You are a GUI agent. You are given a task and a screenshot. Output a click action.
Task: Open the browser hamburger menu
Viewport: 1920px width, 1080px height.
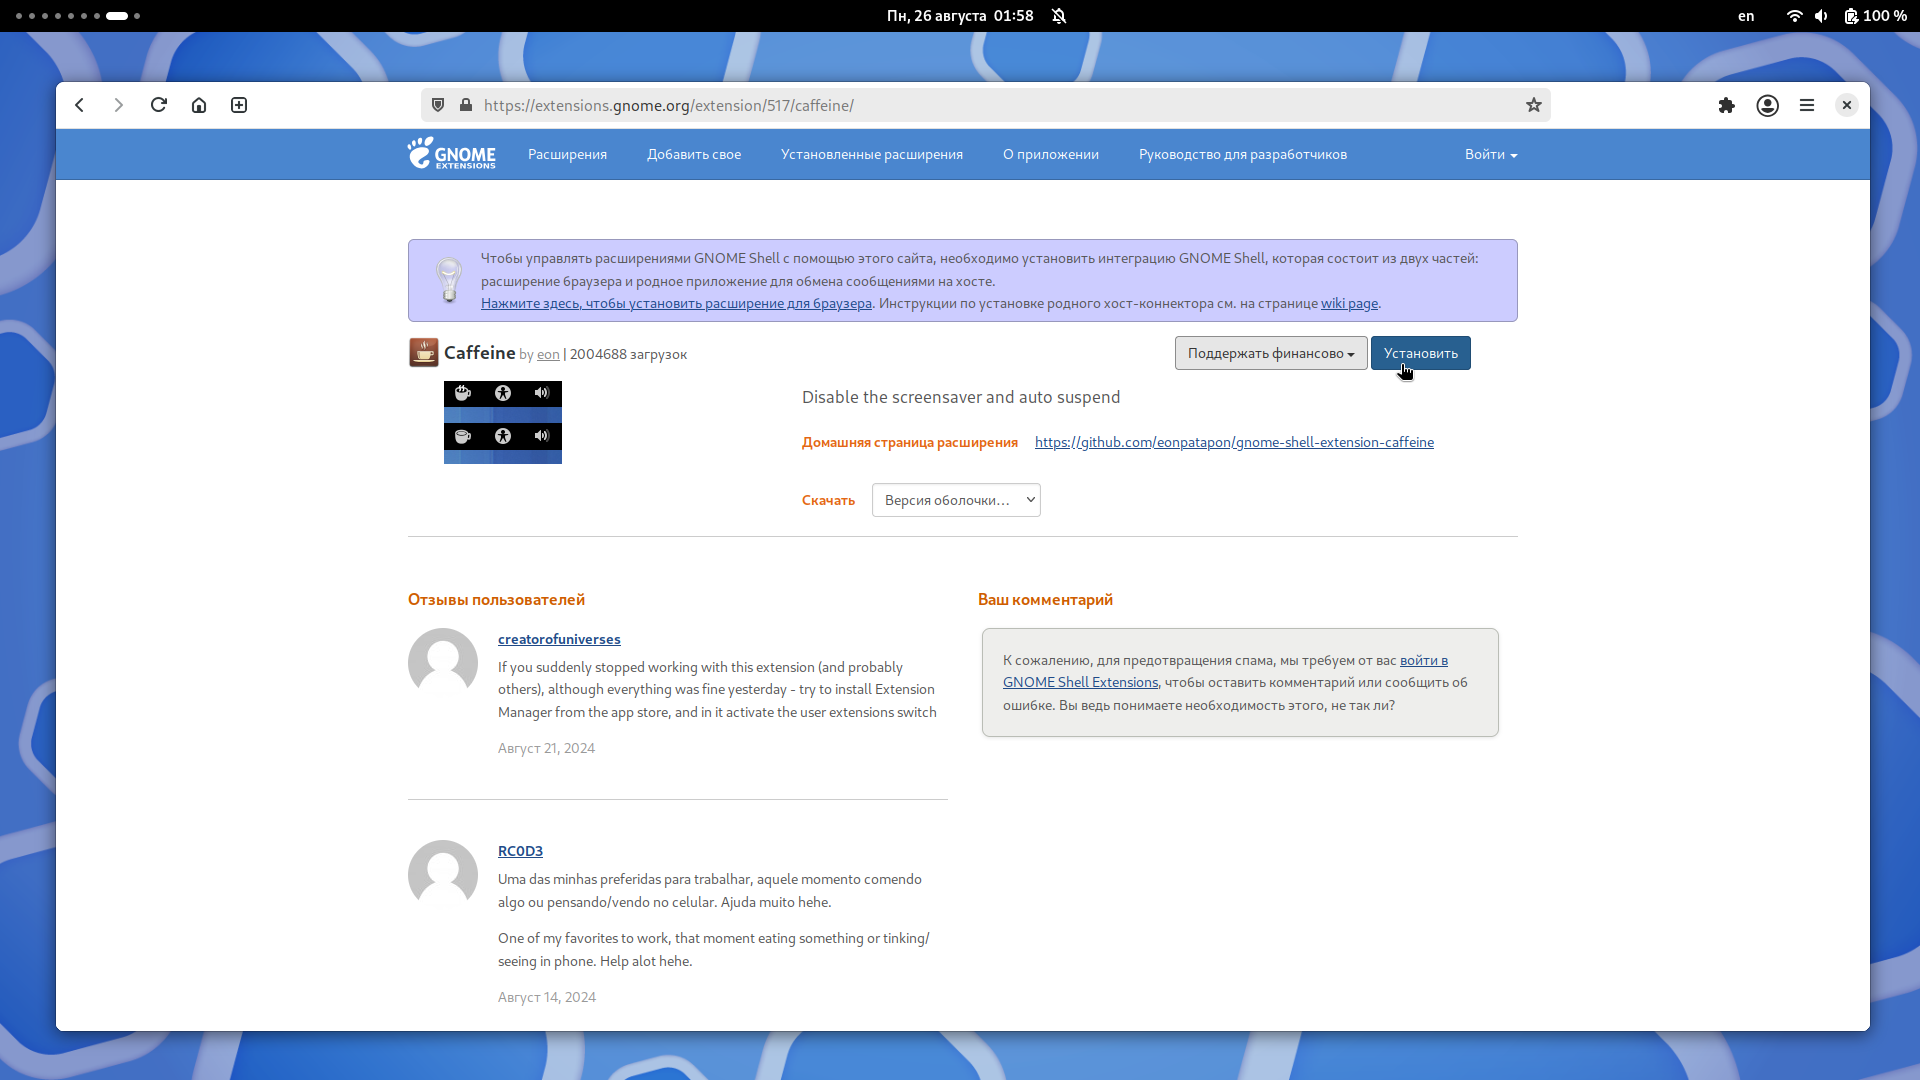tap(1807, 105)
